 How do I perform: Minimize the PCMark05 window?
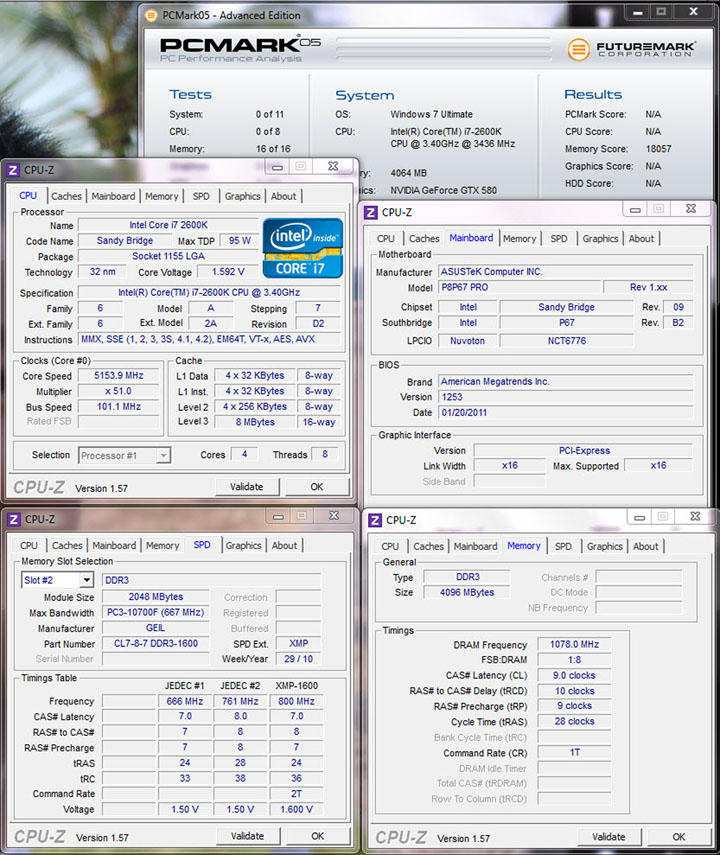pyautogui.click(x=638, y=11)
